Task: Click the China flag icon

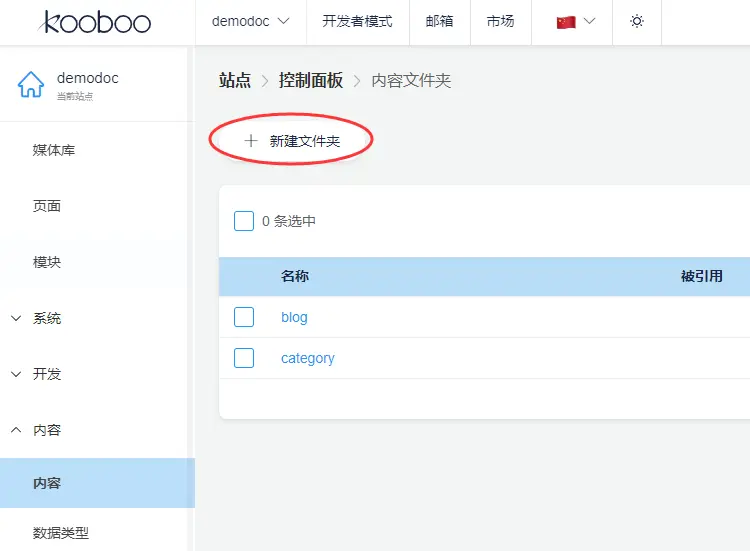Action: point(566,22)
